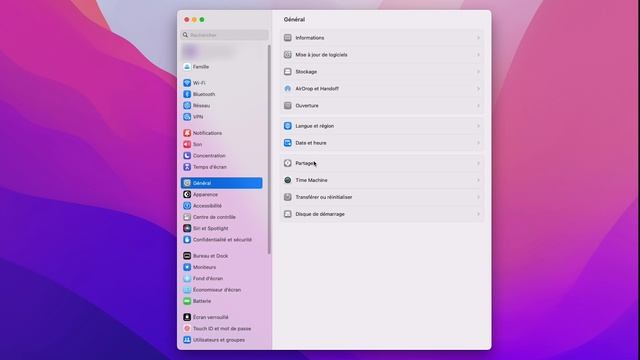Open the Ouverture row chevron
The height and width of the screenshot is (360, 640).
(x=478, y=106)
